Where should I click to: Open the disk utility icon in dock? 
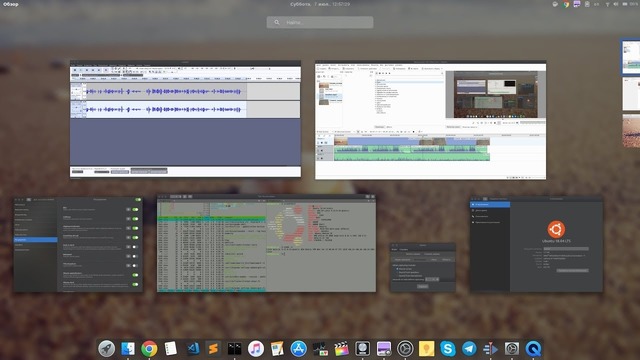[362, 349]
